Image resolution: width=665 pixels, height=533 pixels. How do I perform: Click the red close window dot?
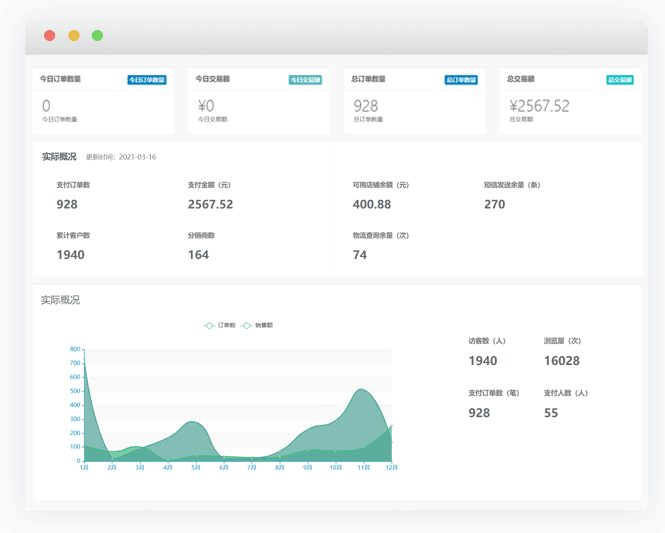[49, 36]
